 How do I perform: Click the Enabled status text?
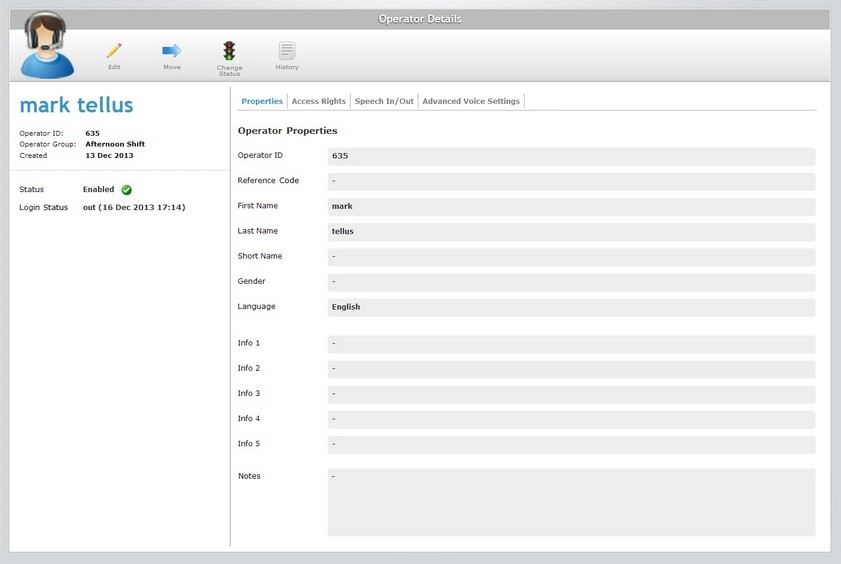98,189
